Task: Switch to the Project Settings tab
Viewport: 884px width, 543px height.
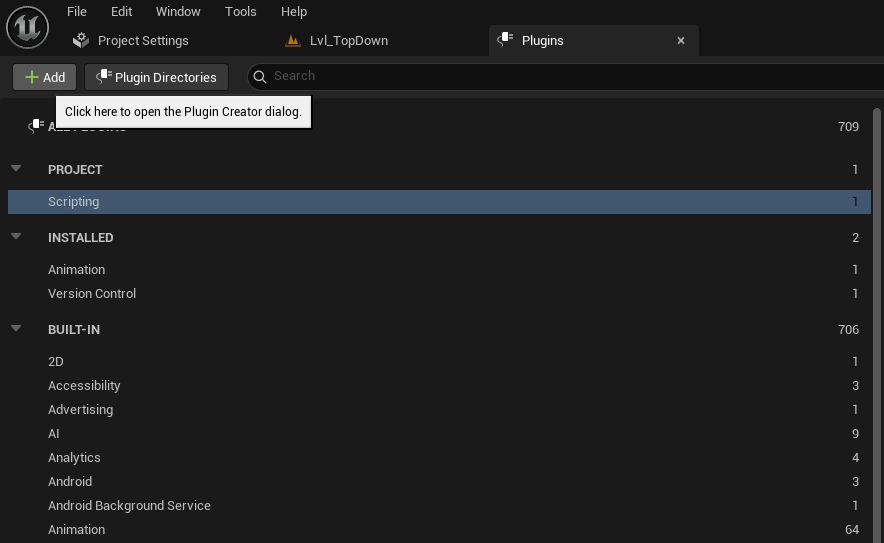Action: coord(142,41)
